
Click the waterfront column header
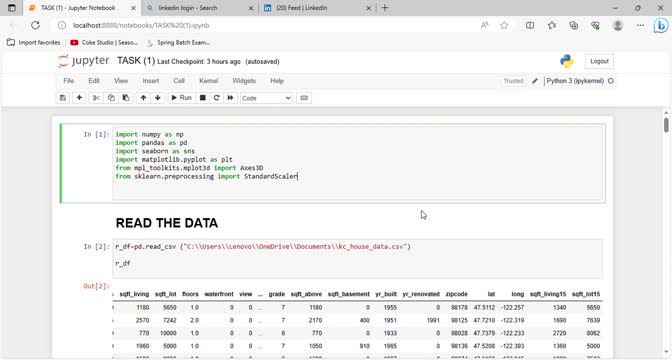219,294
